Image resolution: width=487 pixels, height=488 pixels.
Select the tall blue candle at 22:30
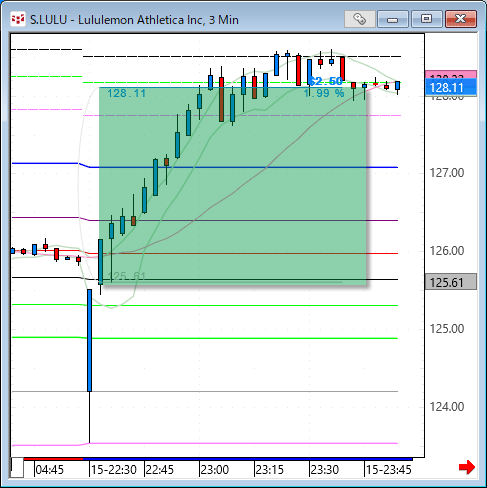click(89, 340)
